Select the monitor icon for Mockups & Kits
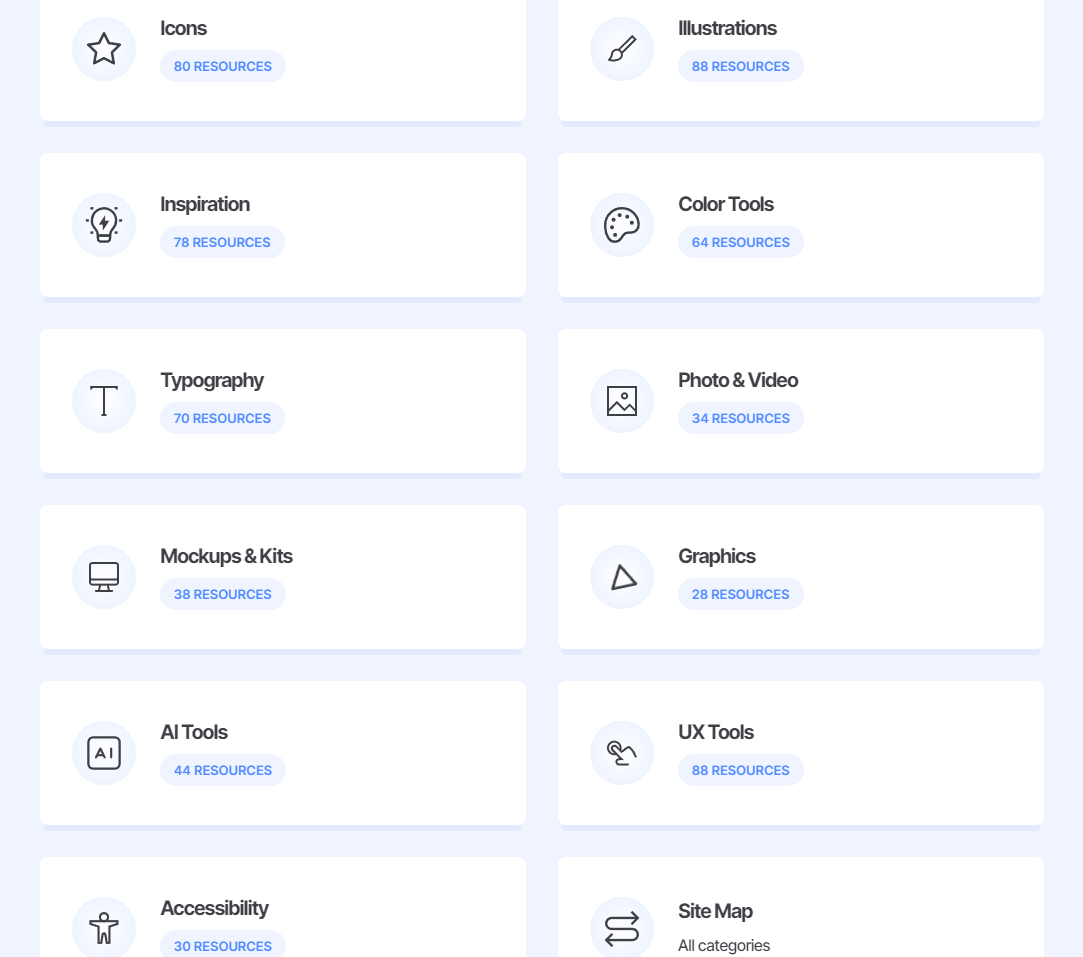 click(104, 577)
